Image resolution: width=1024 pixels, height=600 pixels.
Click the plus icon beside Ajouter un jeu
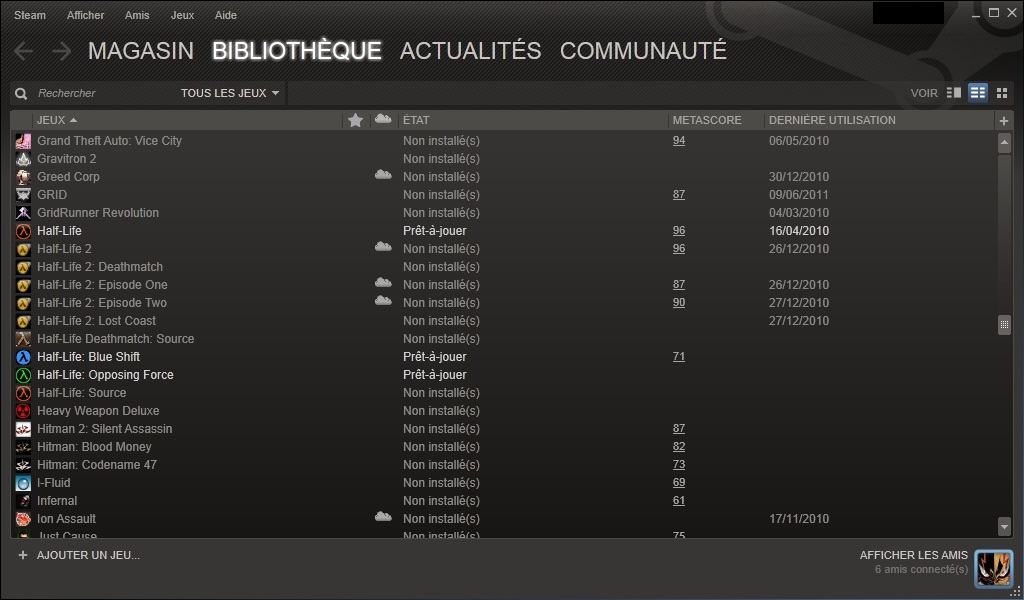[23, 555]
